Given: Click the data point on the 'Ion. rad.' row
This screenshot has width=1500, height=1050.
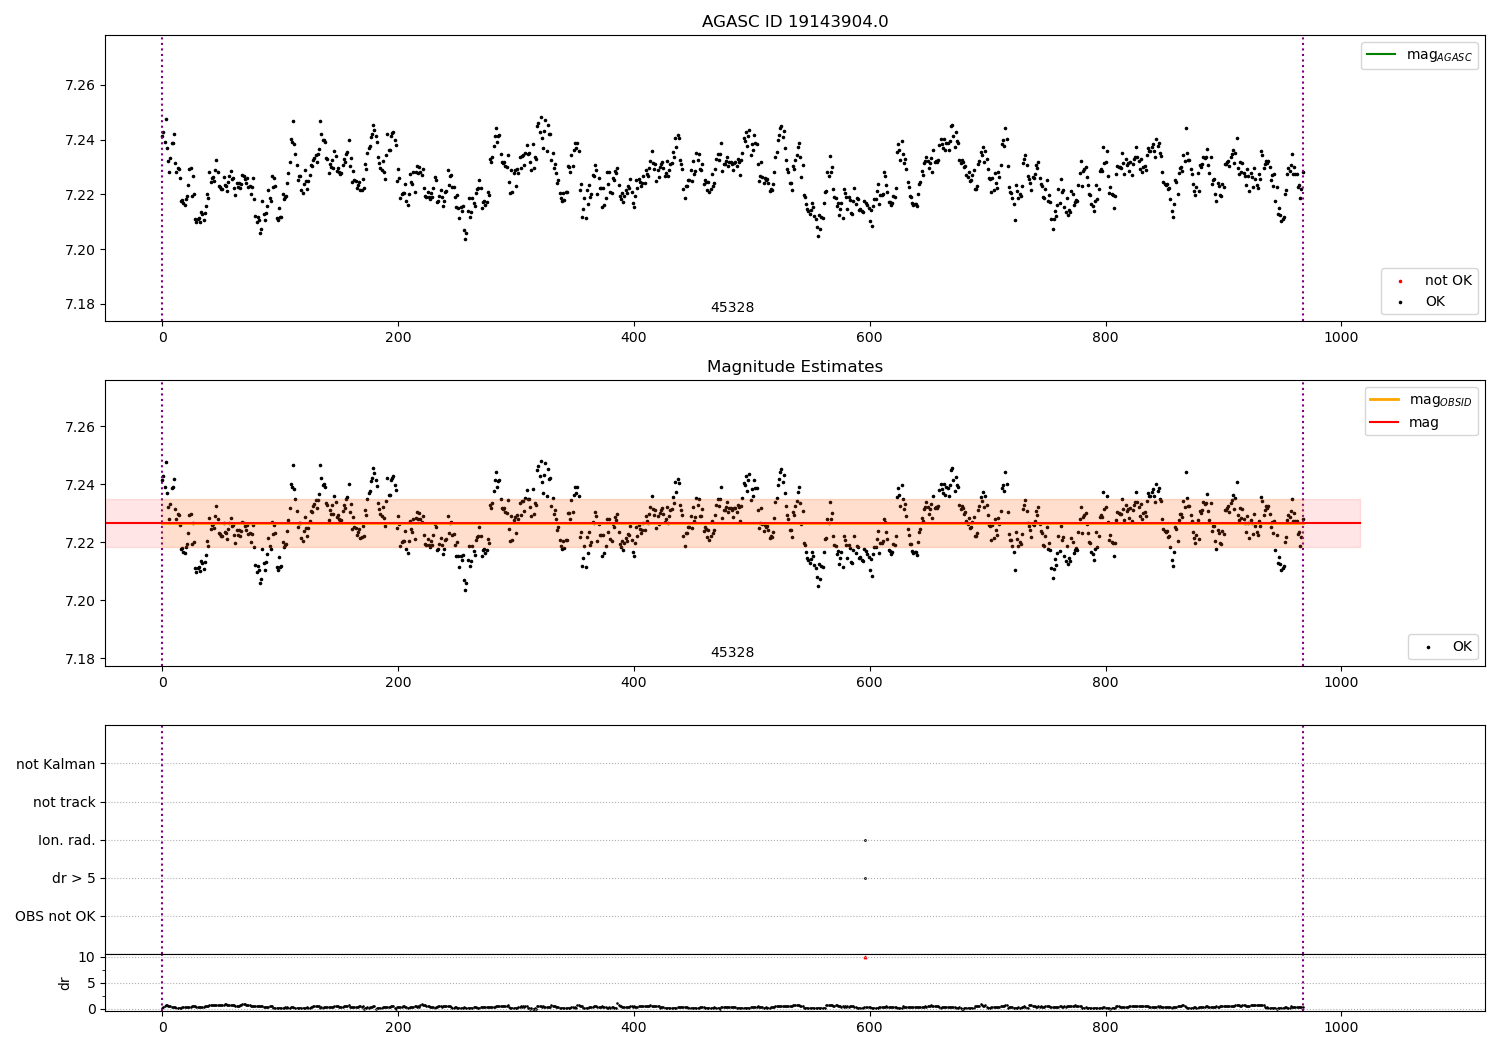Looking at the screenshot, I should (x=865, y=840).
